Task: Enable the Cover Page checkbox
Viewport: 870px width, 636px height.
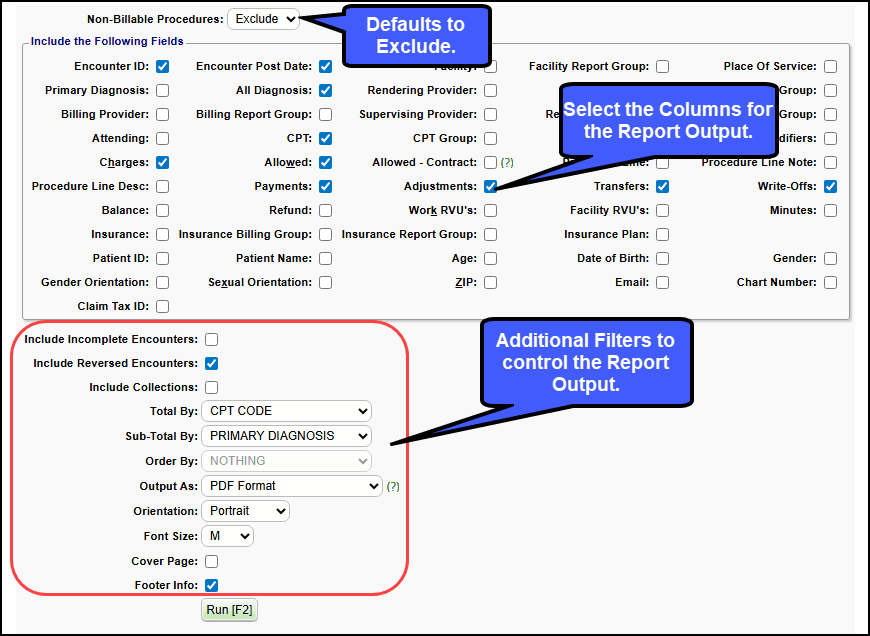Action: pyautogui.click(x=211, y=562)
